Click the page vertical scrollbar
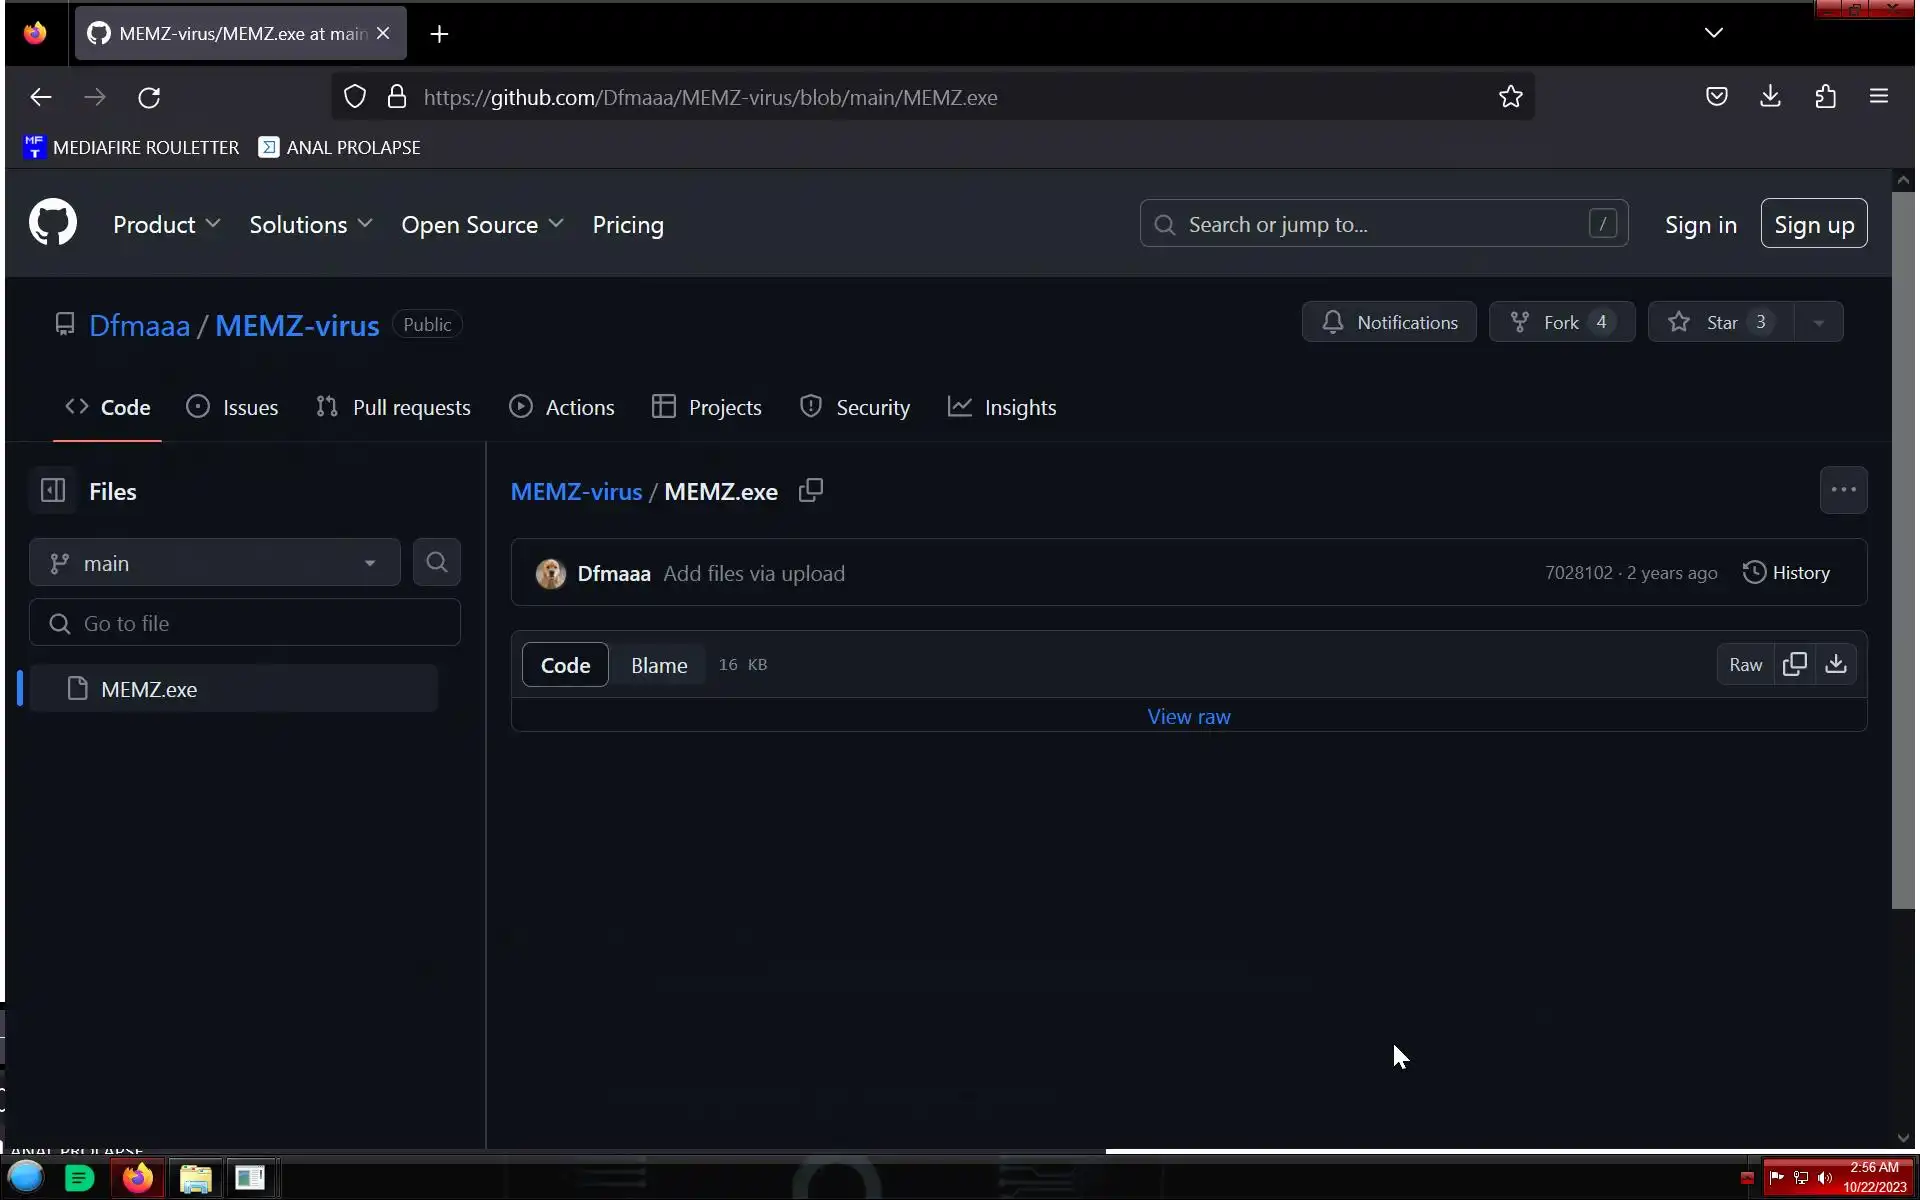Viewport: 1920px width, 1200px height. coord(1902,550)
